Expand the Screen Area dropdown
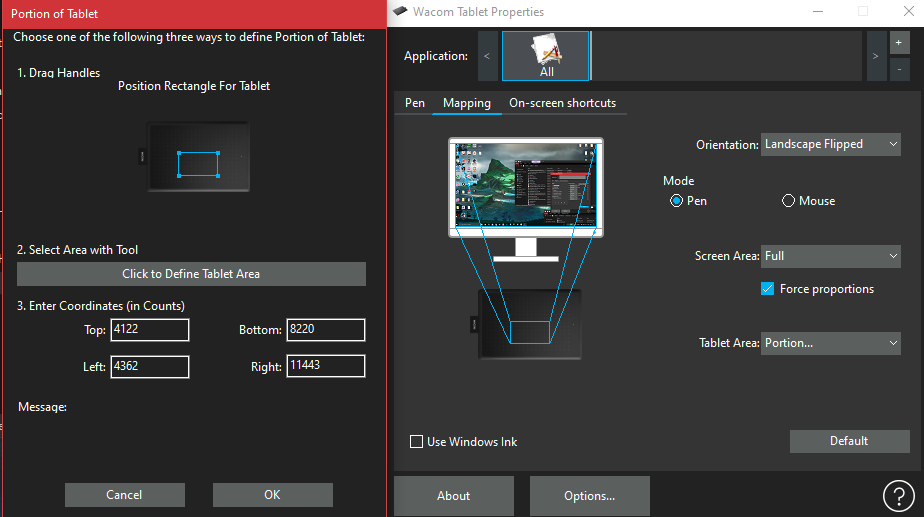The image size is (924, 517). click(831, 256)
